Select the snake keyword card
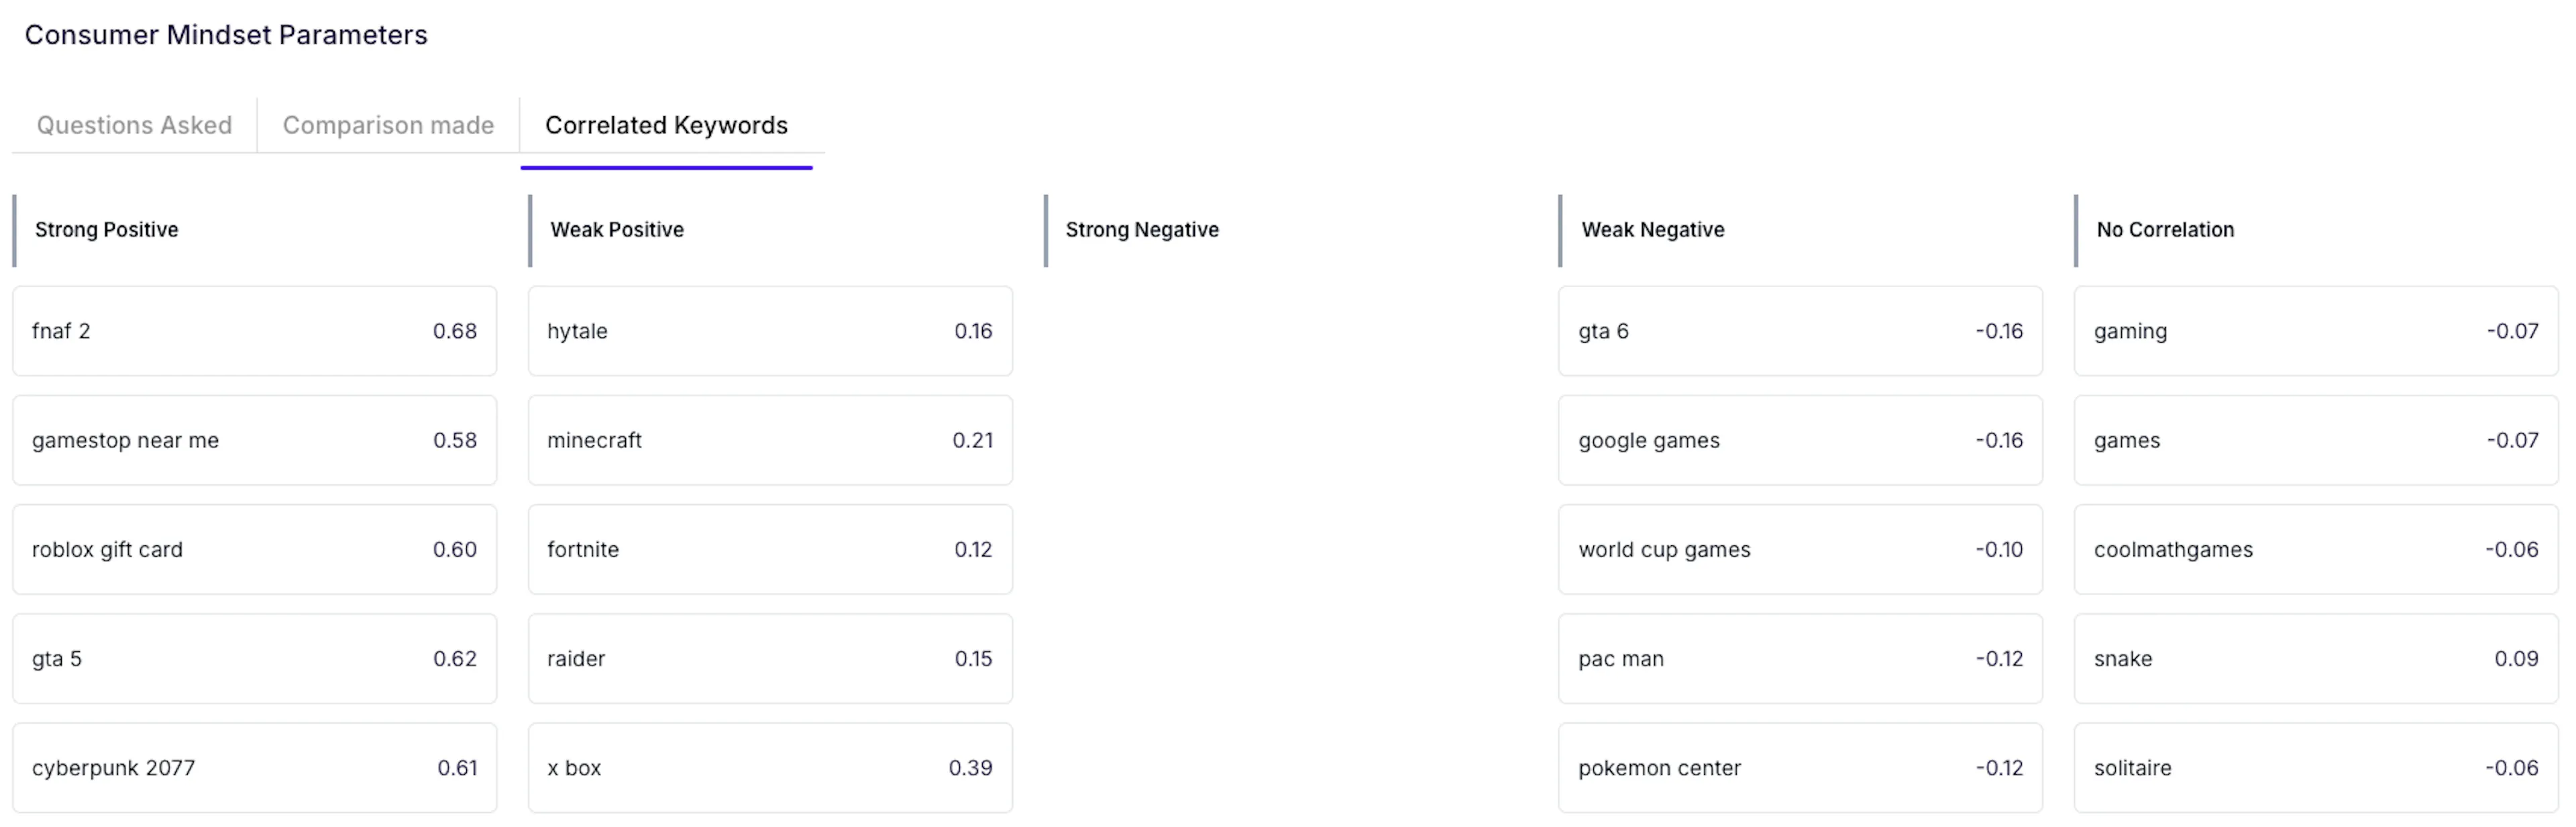Image resolution: width=2576 pixels, height=827 pixels. pos(2316,658)
